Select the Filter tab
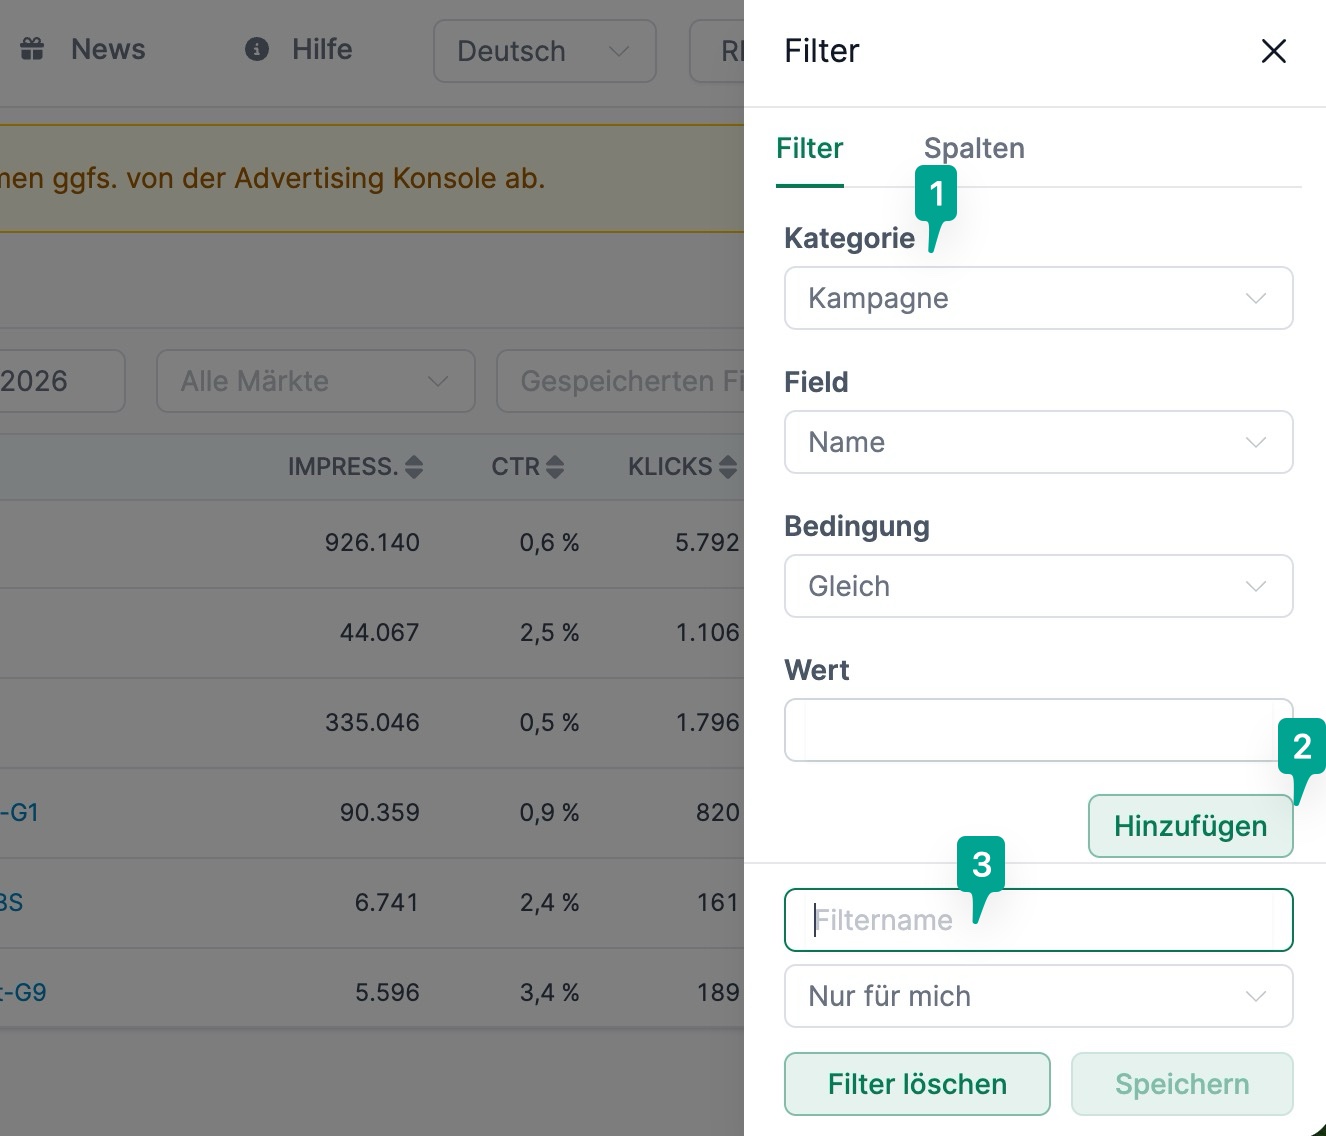Viewport: 1326px width, 1136px height. [x=809, y=148]
